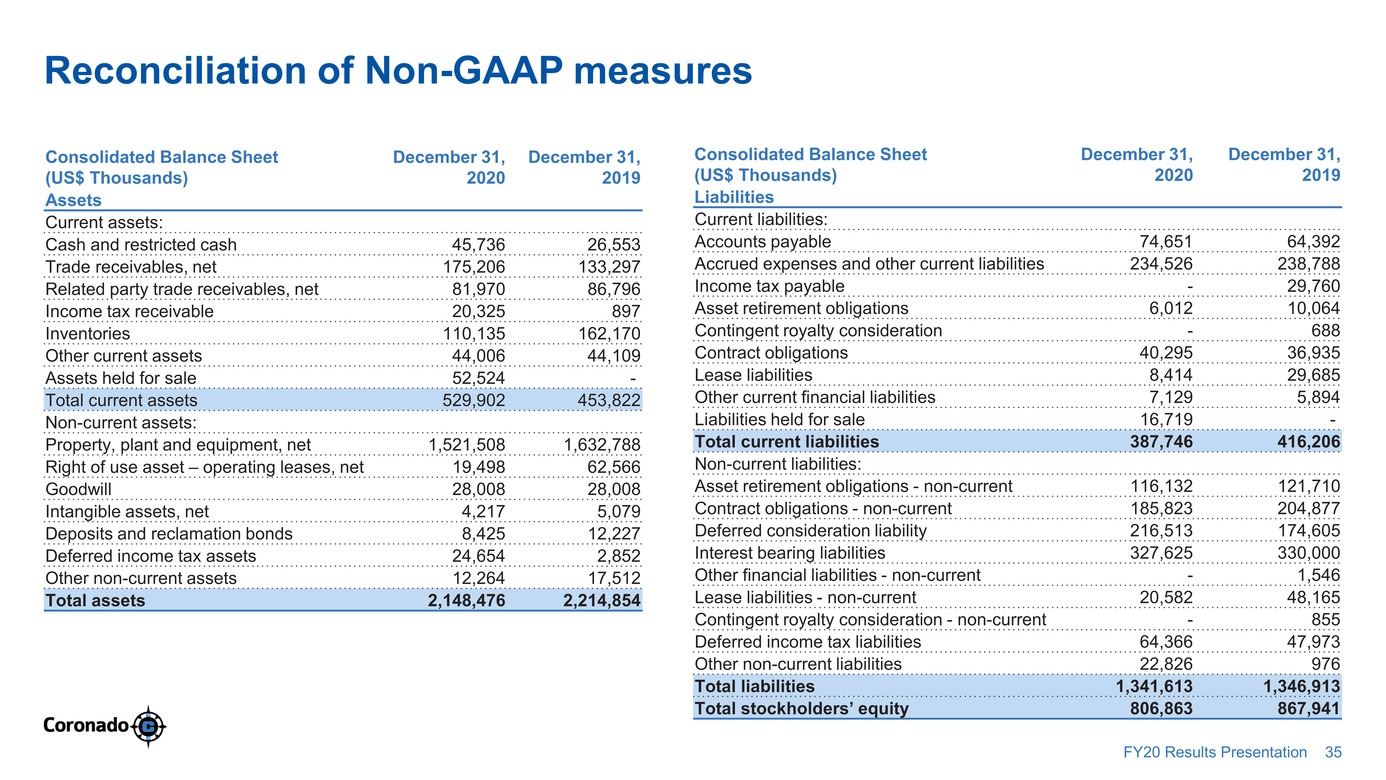Image resolution: width=1386 pixels, height=780 pixels.
Task: Select liabilities held for sale value 16,719
Action: [x=1166, y=419]
